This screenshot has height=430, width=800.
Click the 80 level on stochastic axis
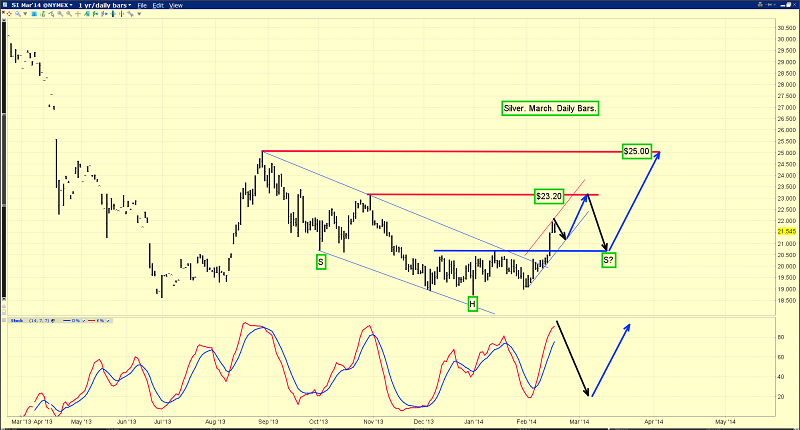click(781, 337)
